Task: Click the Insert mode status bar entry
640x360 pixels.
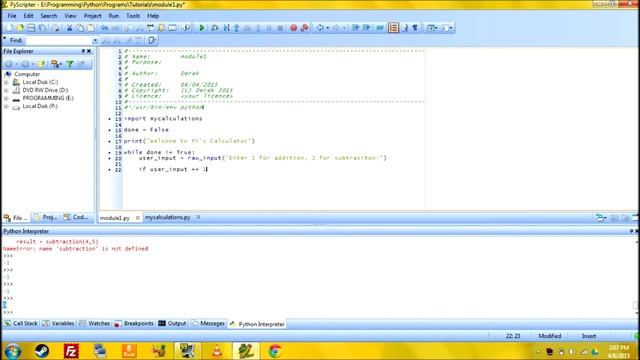Action: (589, 336)
